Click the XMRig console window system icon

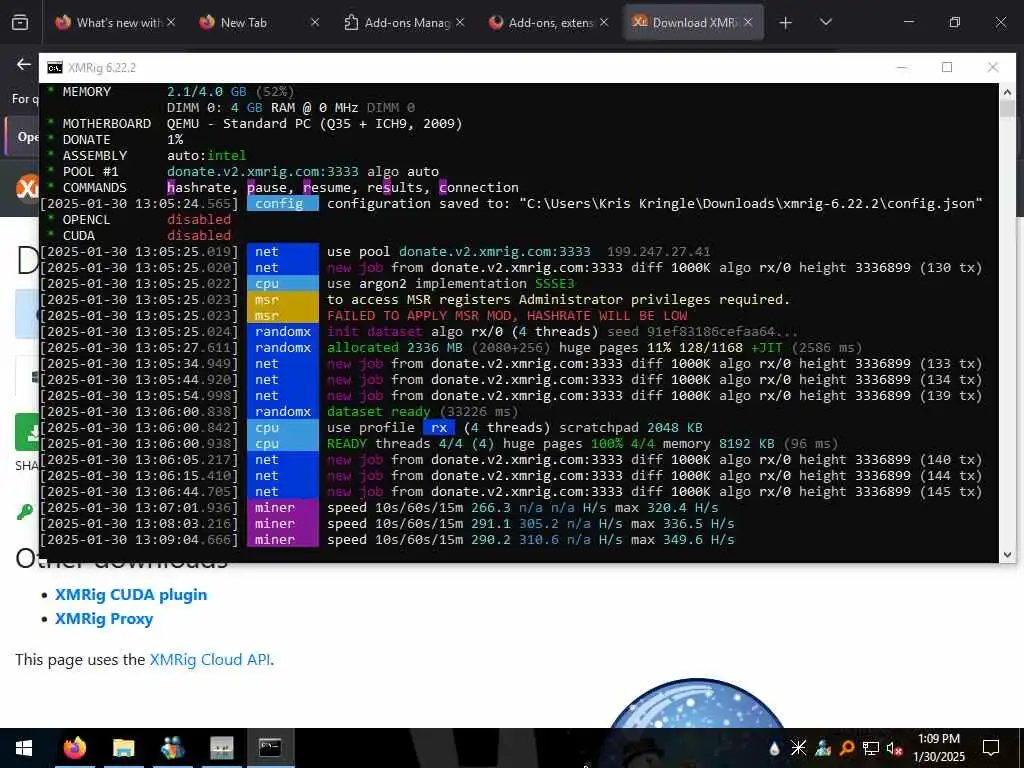pos(55,68)
